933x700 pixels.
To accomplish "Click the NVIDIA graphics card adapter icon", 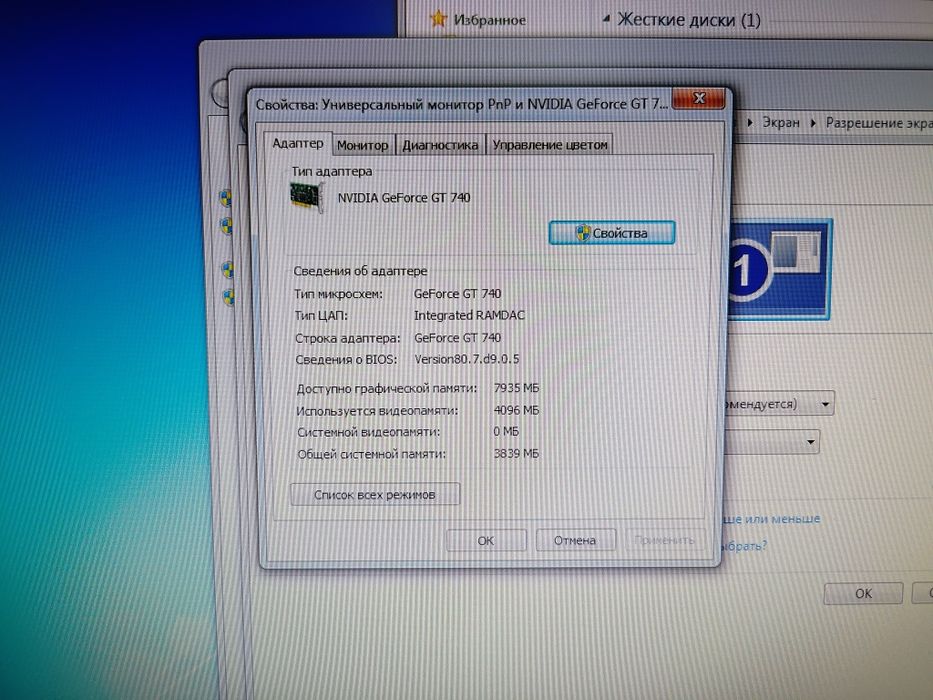I will 307,197.
